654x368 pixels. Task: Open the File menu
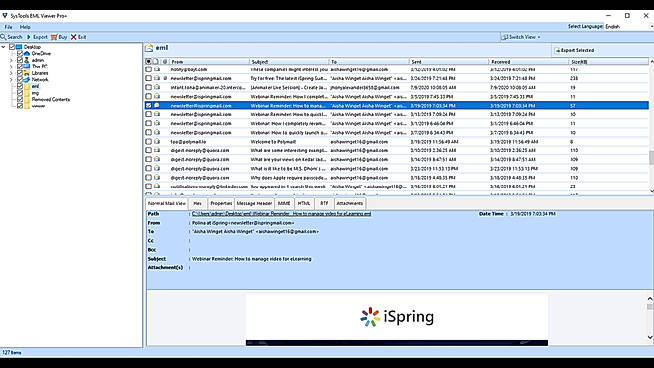8,27
